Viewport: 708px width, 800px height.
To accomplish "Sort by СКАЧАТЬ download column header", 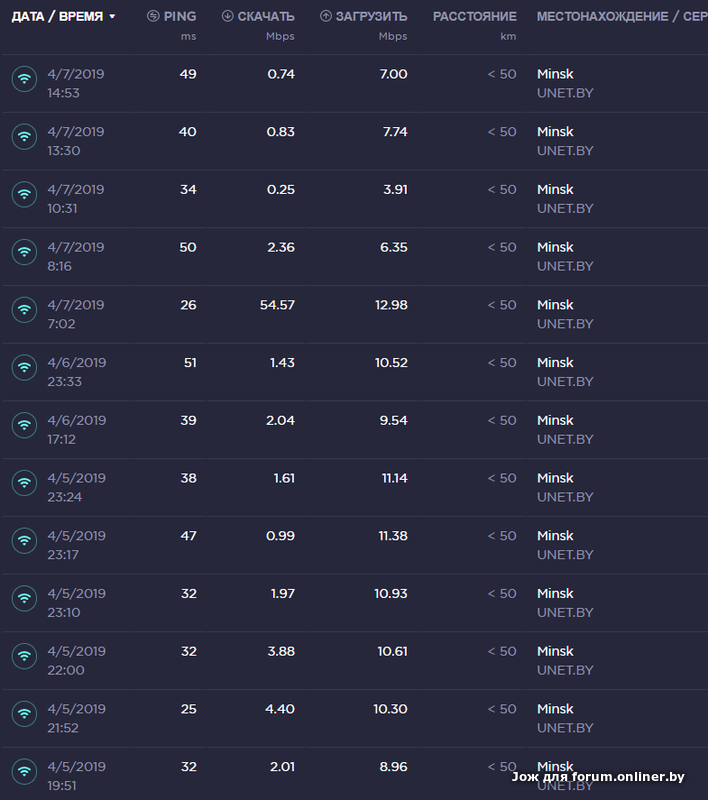I will point(258,17).
